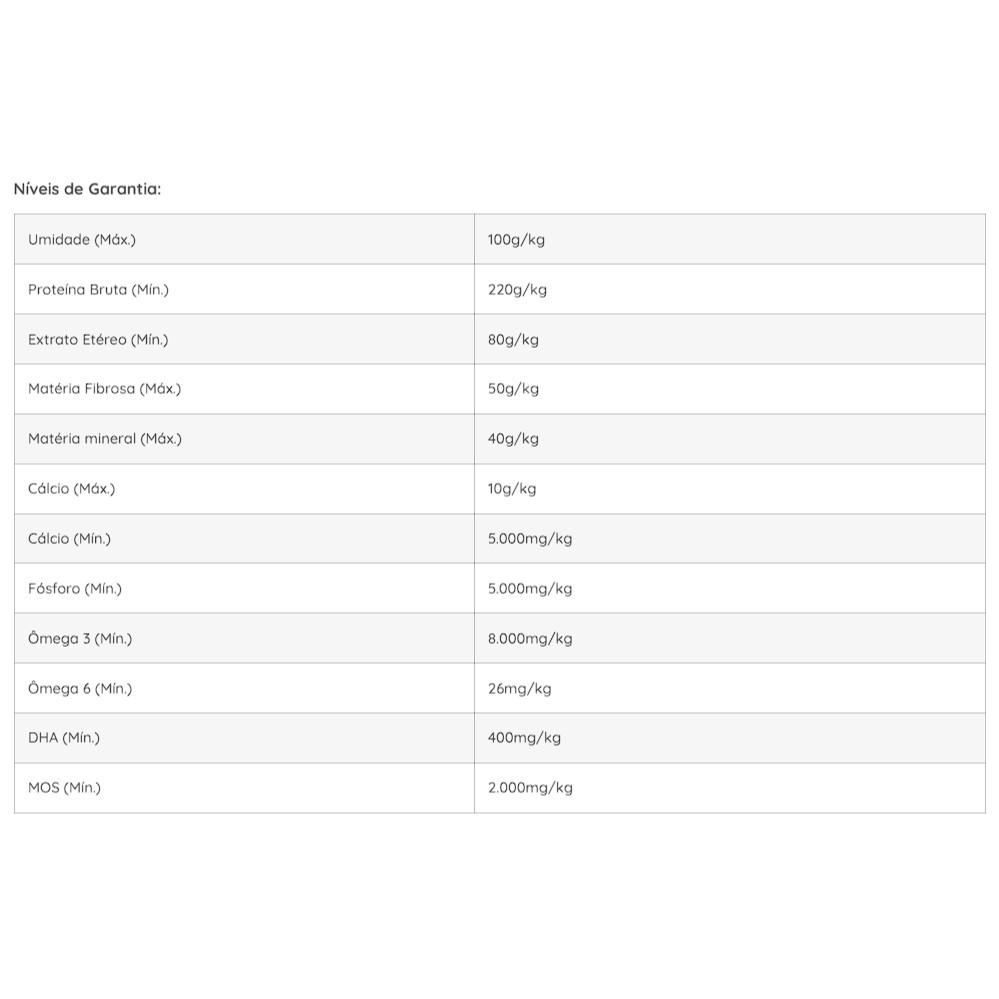This screenshot has width=999, height=999.
Task: Select the Matéria mineral (Máx.) cell
Action: click(105, 439)
